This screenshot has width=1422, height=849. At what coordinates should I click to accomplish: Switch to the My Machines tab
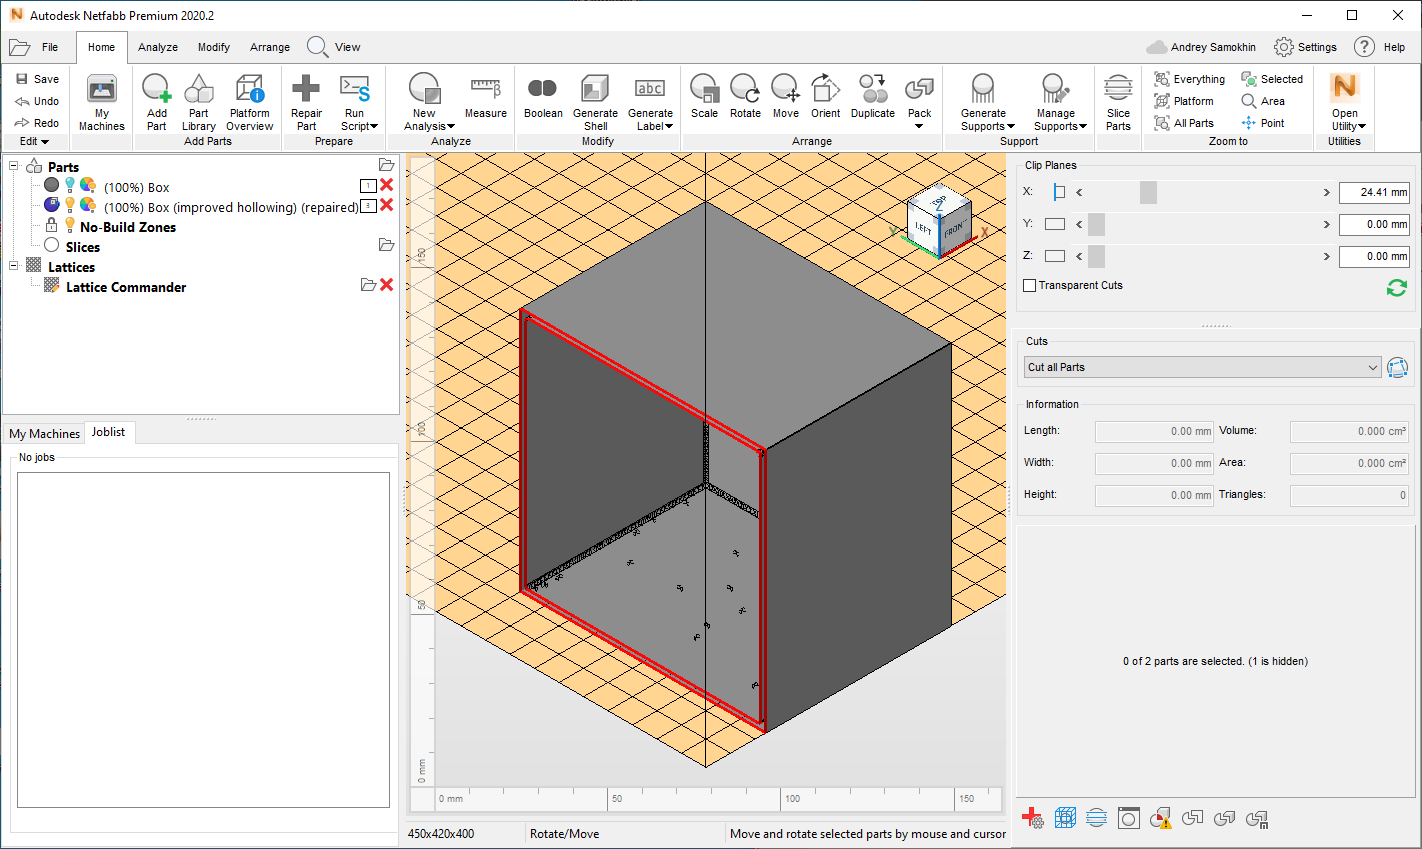[x=44, y=433]
